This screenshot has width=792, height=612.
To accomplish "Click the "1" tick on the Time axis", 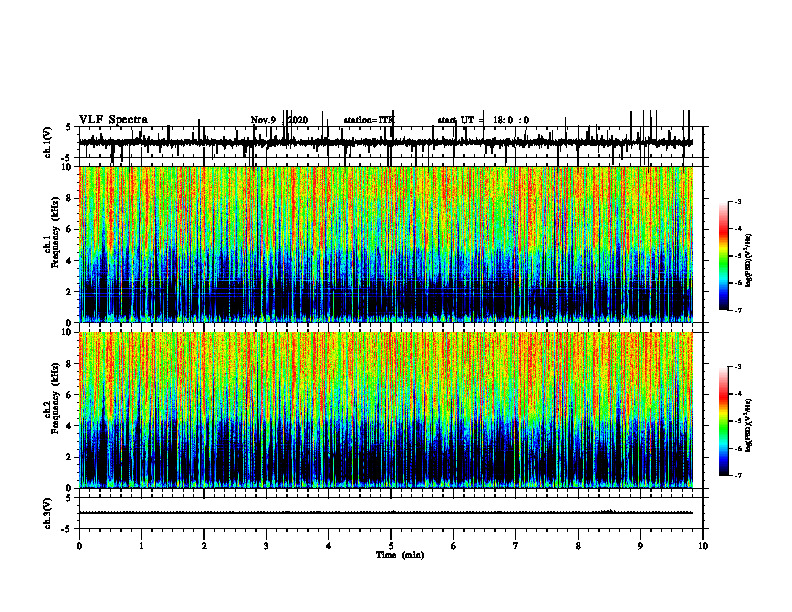I will 141,546.
